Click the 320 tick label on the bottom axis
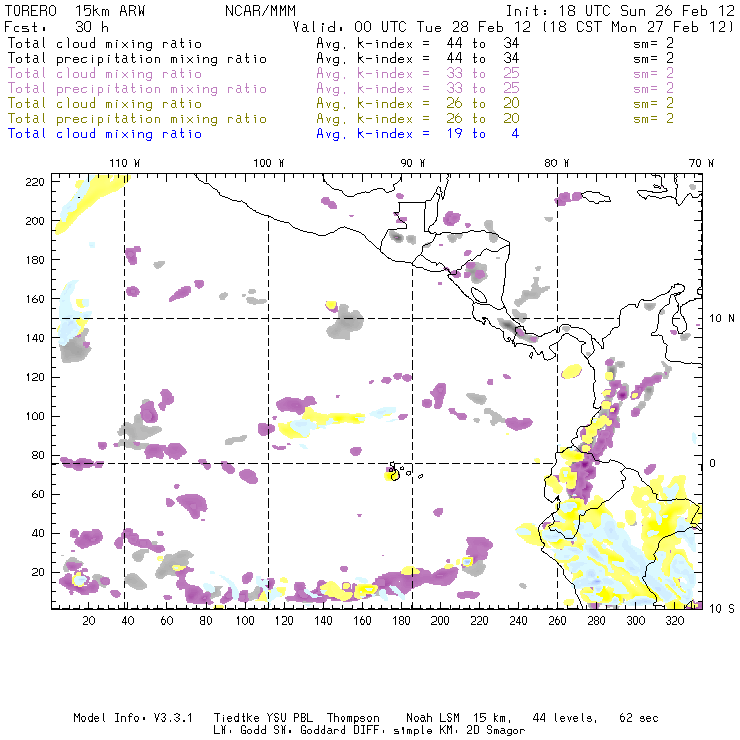Viewport: 740px width, 740px height. pos(675,621)
